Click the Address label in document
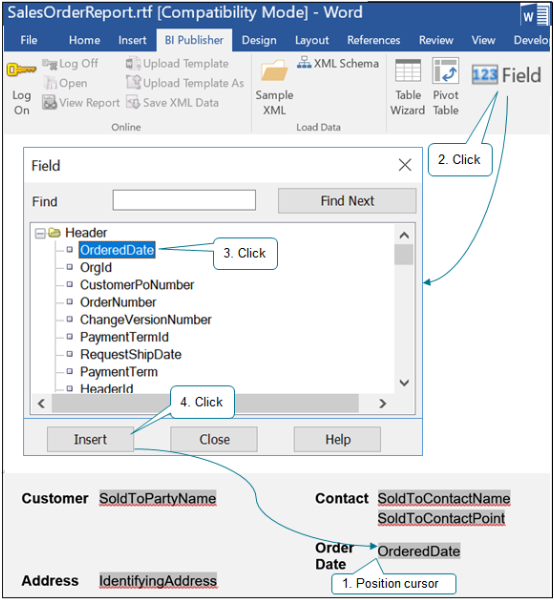Image resolution: width=554 pixels, height=600 pixels. (x=50, y=580)
